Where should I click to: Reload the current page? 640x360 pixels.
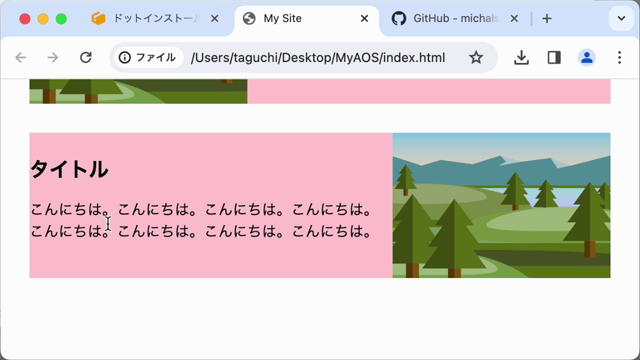[86, 58]
